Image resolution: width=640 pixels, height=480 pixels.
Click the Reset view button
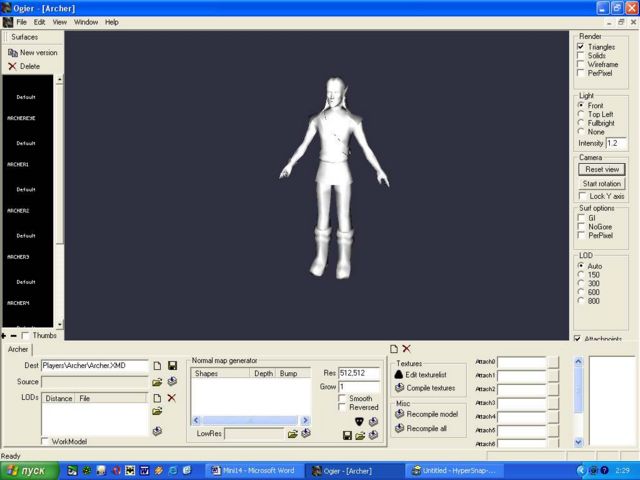pos(602,169)
